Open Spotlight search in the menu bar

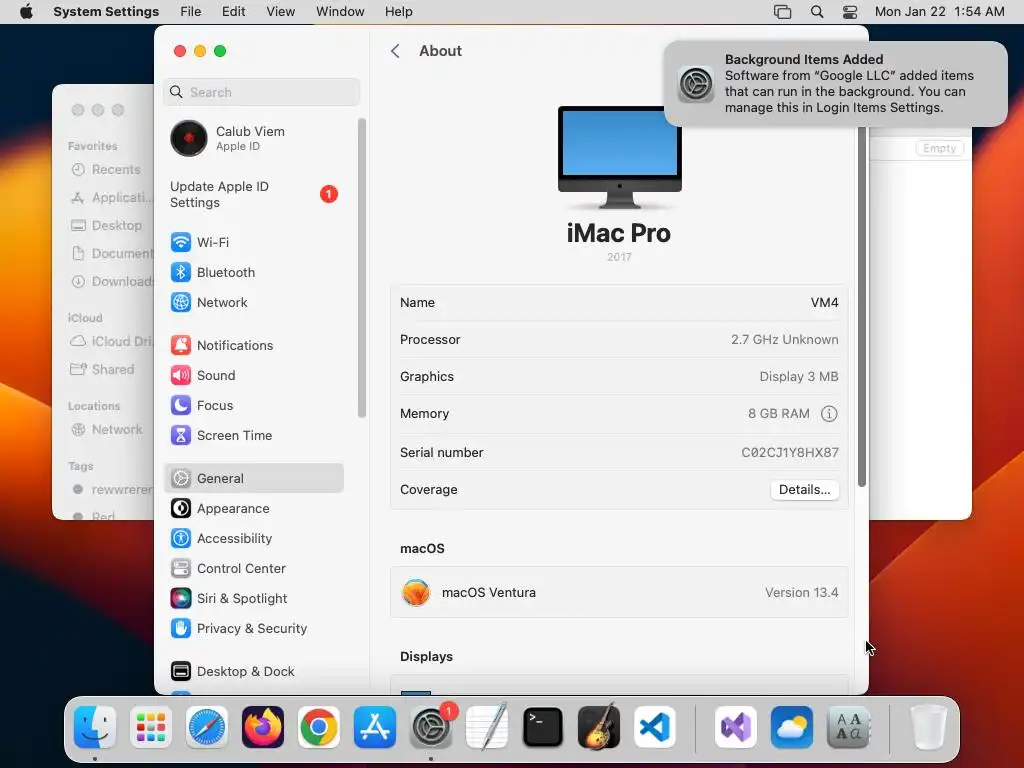click(x=816, y=12)
